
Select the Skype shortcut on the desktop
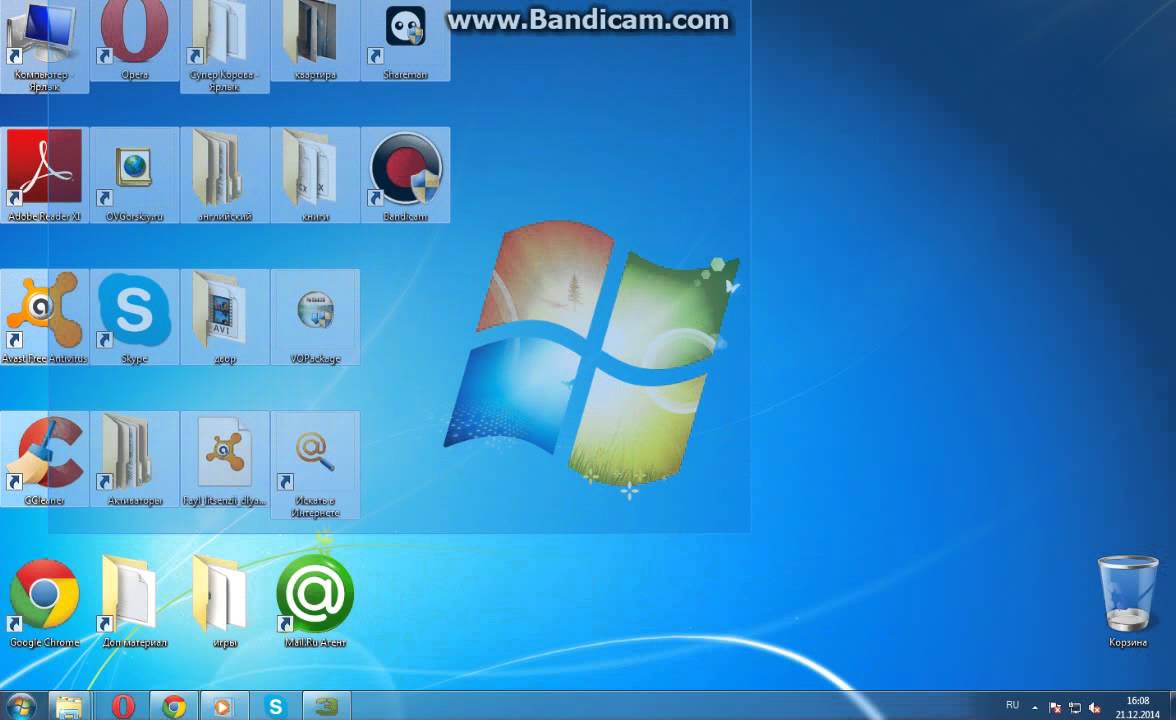pos(134,316)
